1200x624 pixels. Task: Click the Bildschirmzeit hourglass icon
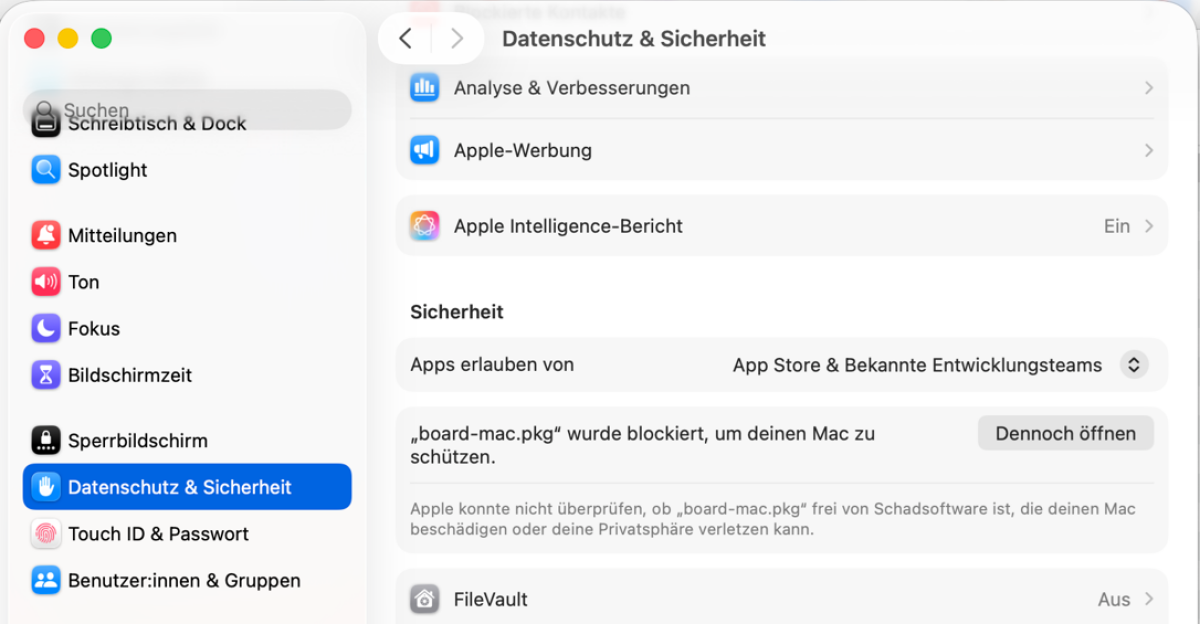click(x=46, y=375)
